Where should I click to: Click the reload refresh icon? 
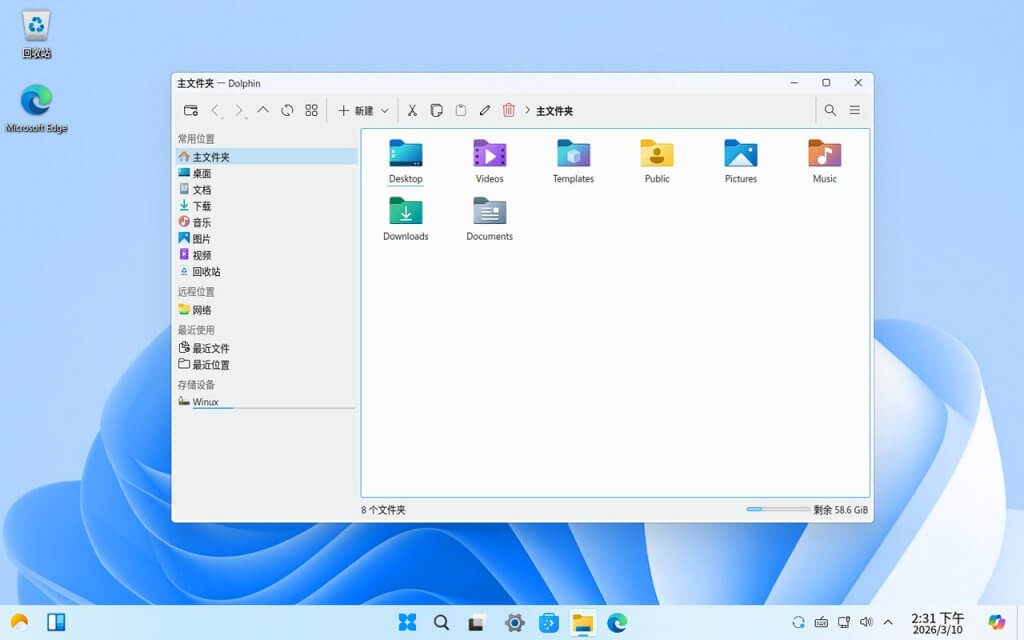[287, 110]
